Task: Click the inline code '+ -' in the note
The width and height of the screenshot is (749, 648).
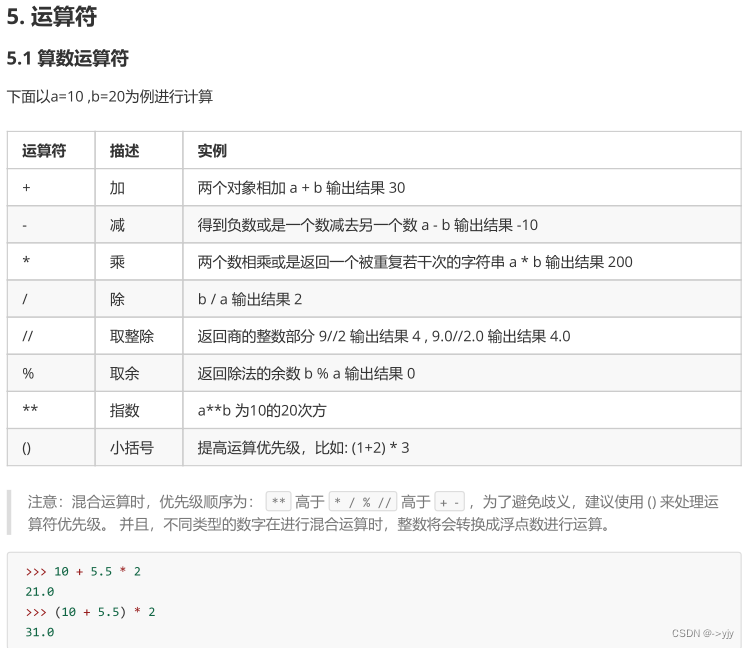Action: pos(449,502)
